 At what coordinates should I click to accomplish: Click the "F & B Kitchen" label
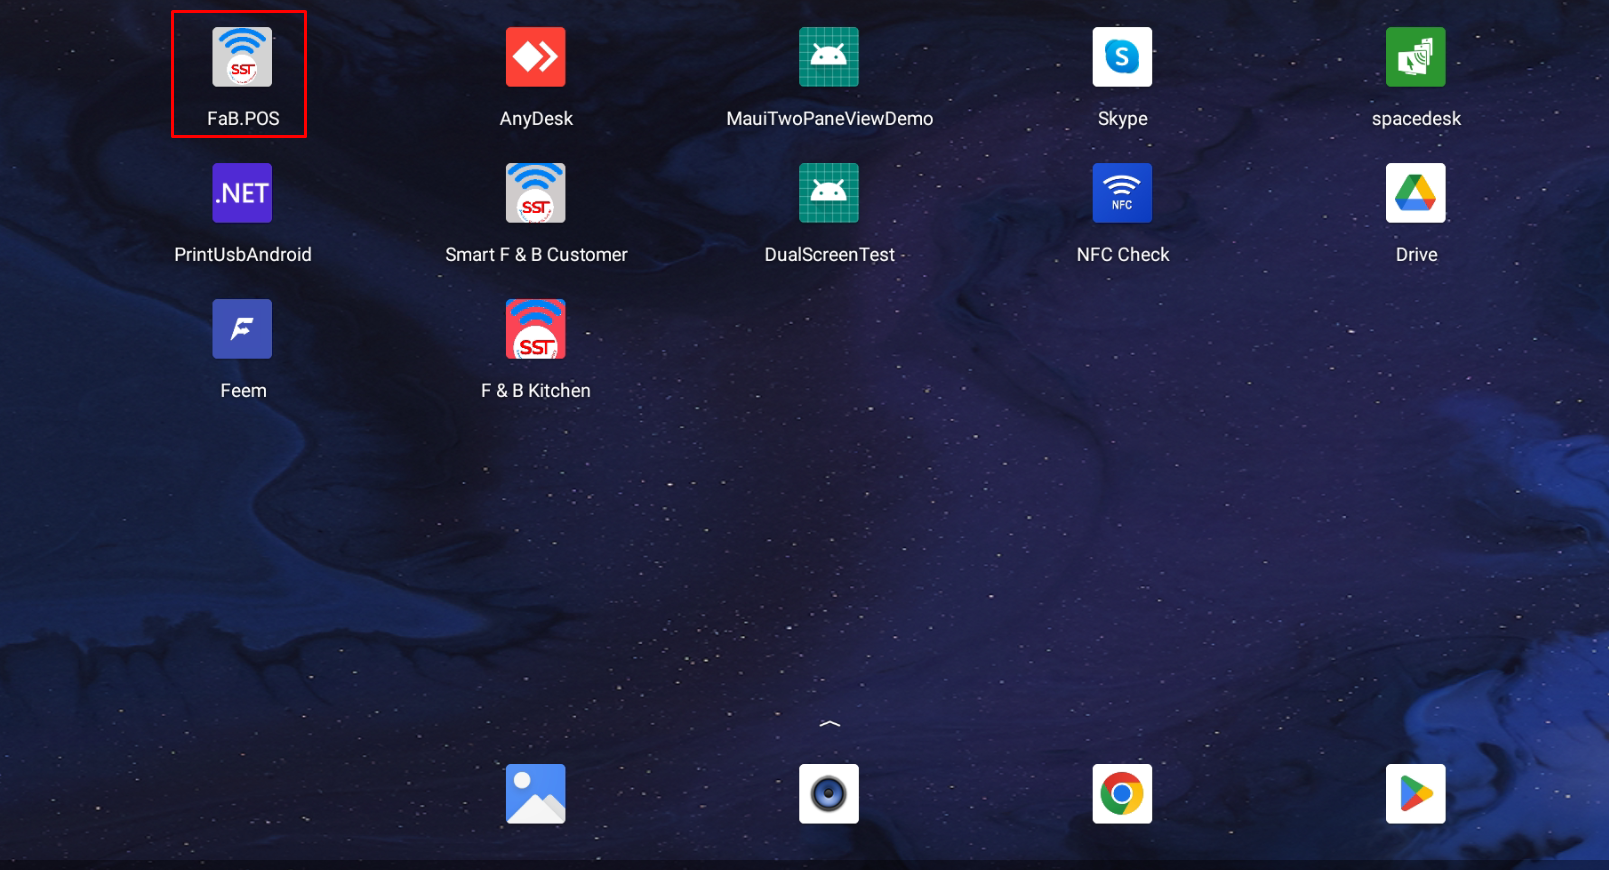[535, 391]
